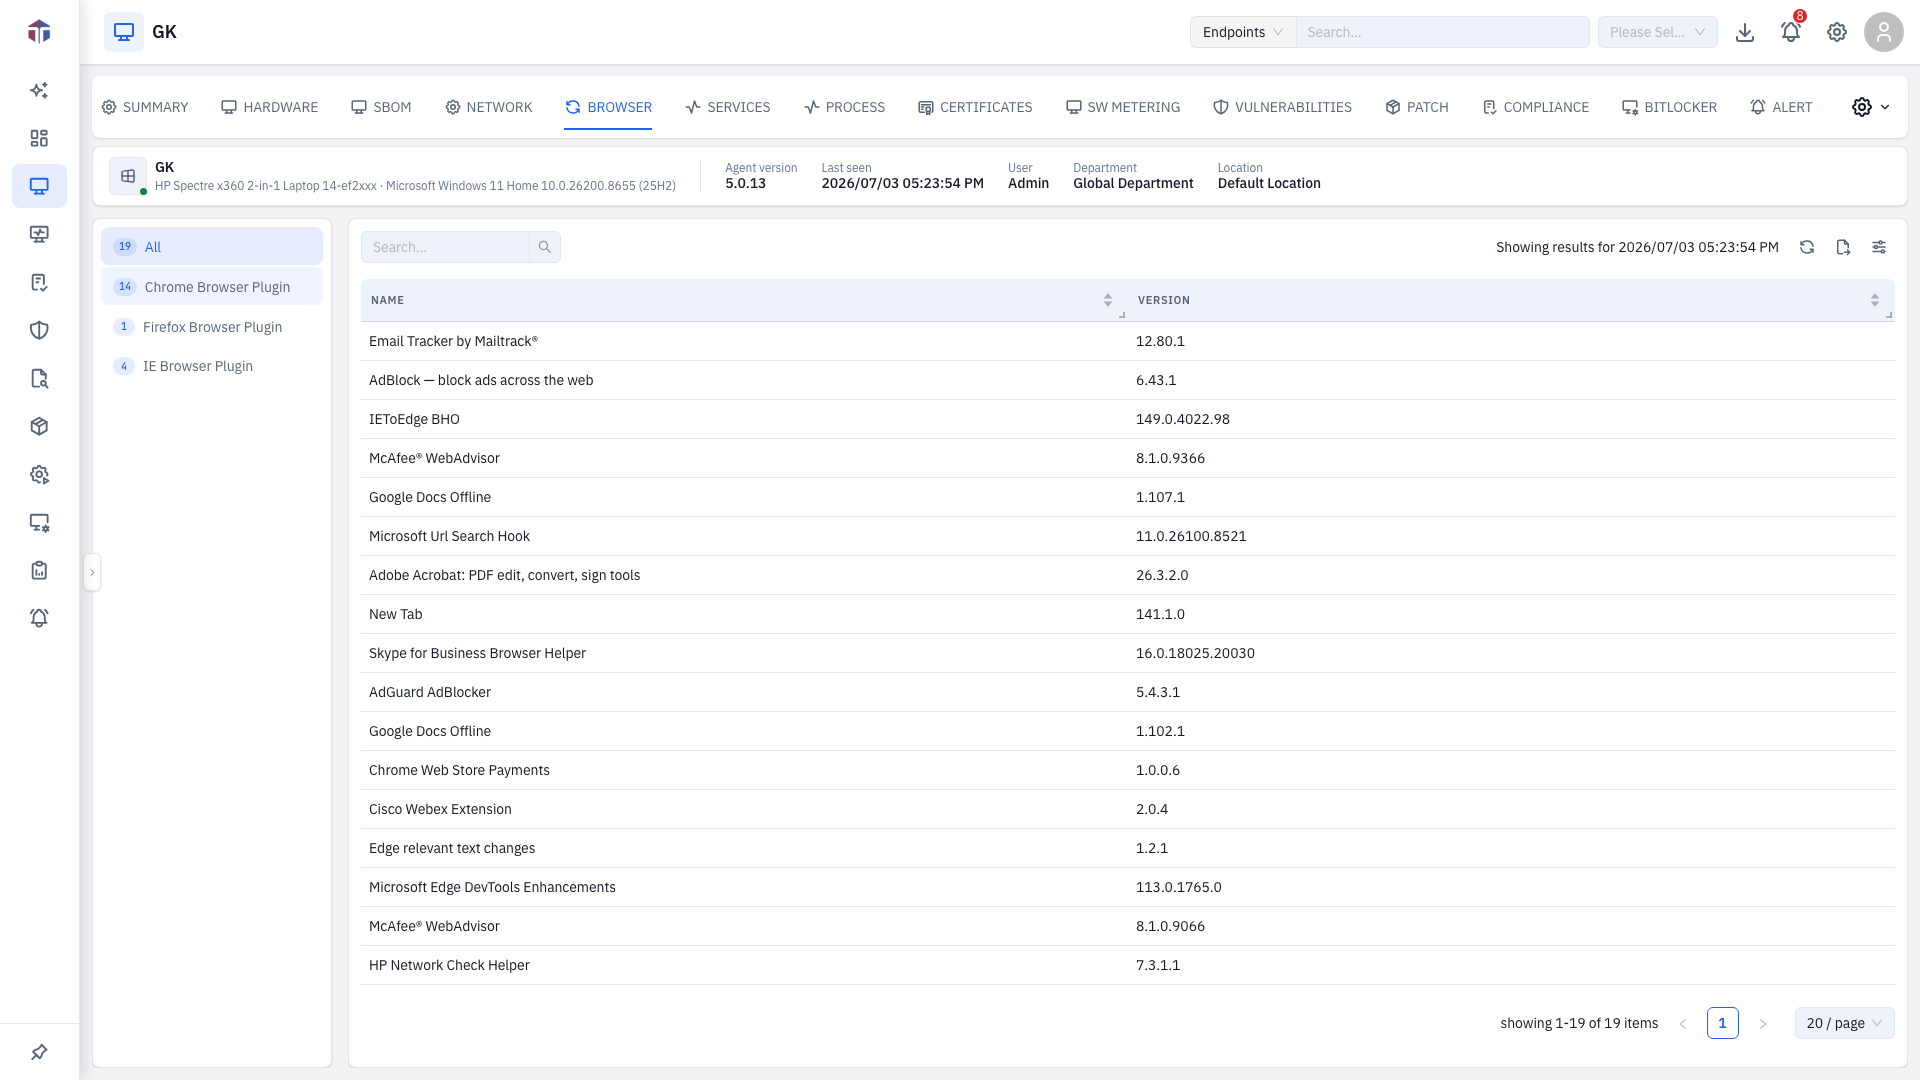1920x1080 pixels.
Task: Switch to the NETWORK tab
Action: click(x=488, y=107)
